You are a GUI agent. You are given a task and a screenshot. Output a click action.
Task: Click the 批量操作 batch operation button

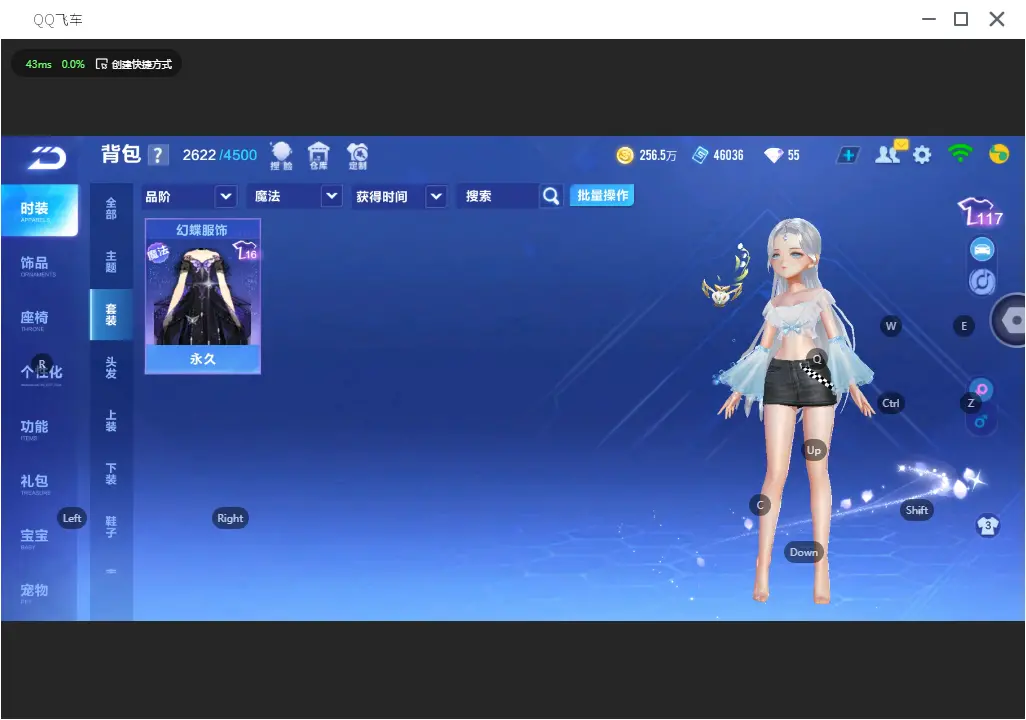602,195
